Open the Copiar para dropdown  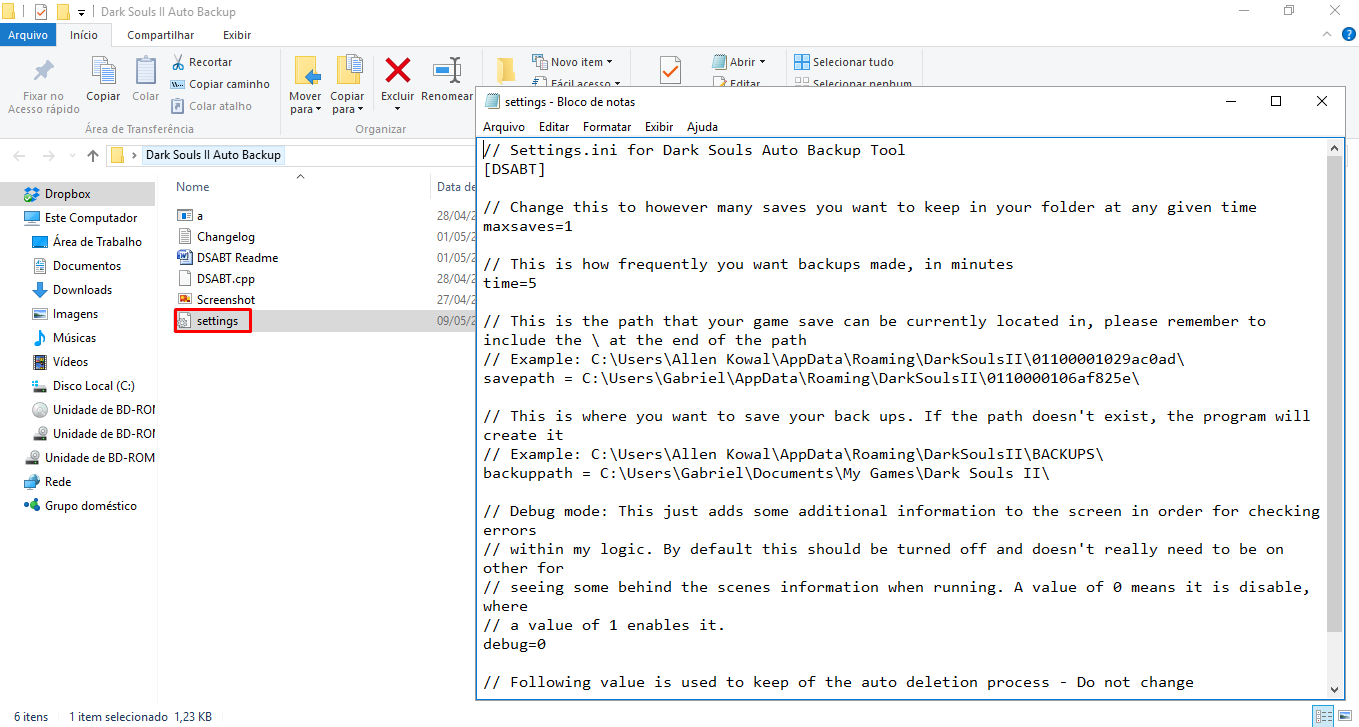coord(348,103)
